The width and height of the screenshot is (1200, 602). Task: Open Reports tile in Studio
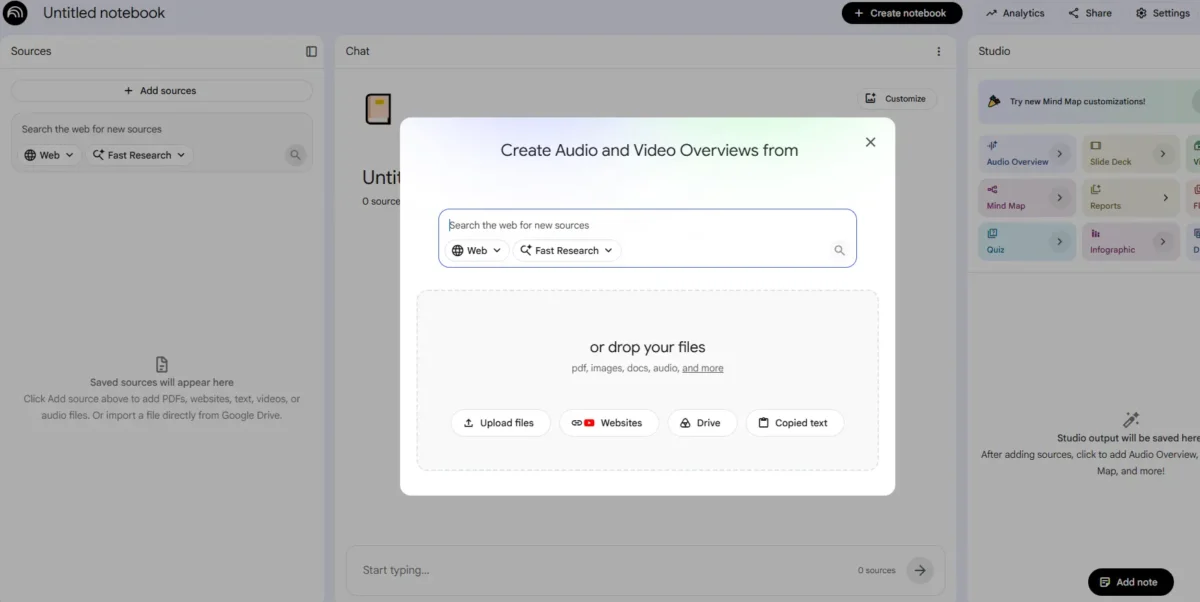point(1133,198)
